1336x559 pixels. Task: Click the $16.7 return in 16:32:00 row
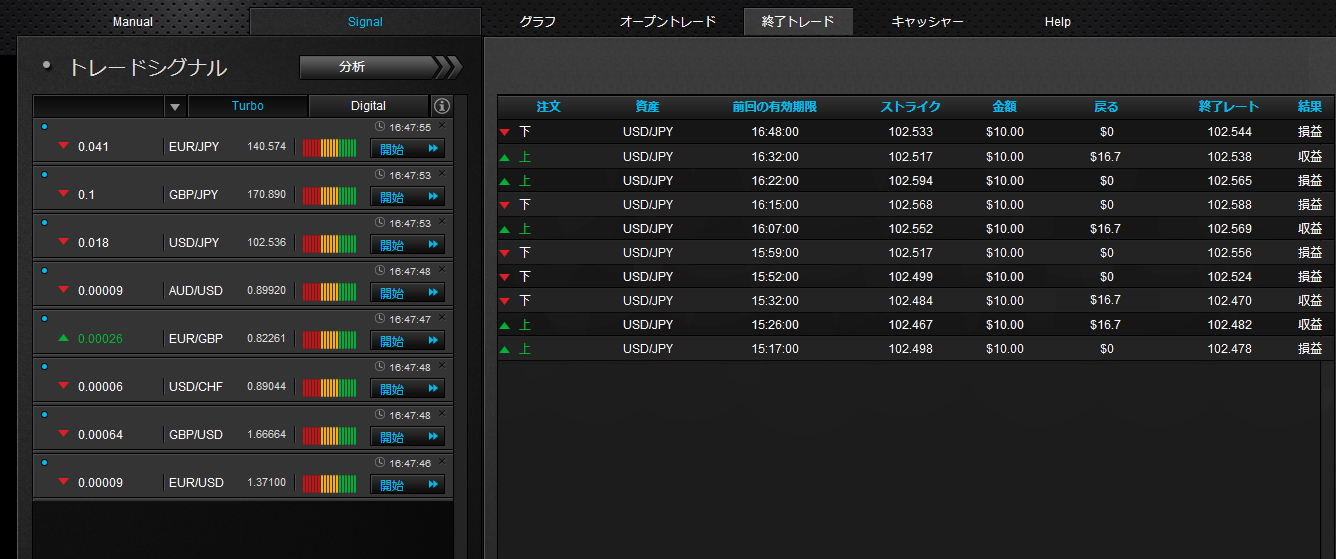pos(1105,157)
